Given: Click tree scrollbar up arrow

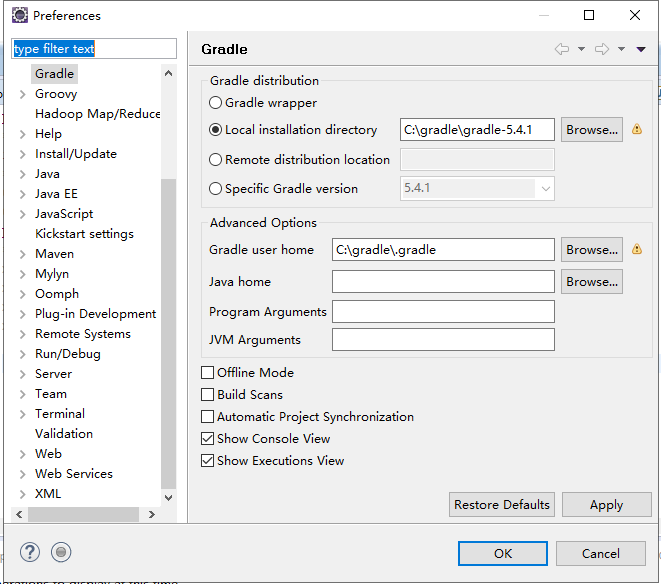Looking at the screenshot, I should point(169,73).
